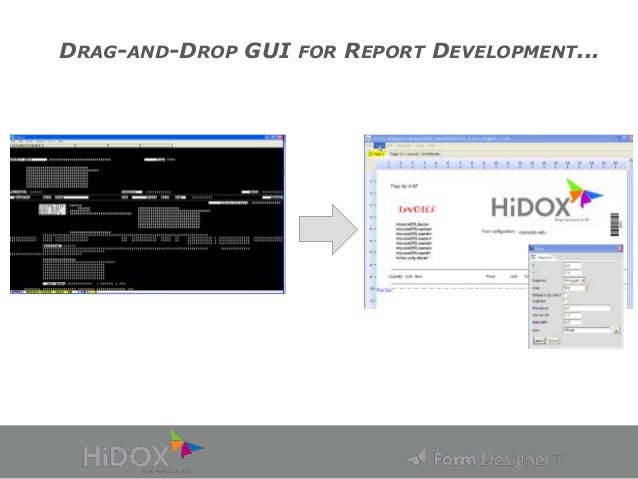Screen dimensions: 638x479
Task: Click the blue Page Start marker
Action: pyautogui.click(x=385, y=290)
